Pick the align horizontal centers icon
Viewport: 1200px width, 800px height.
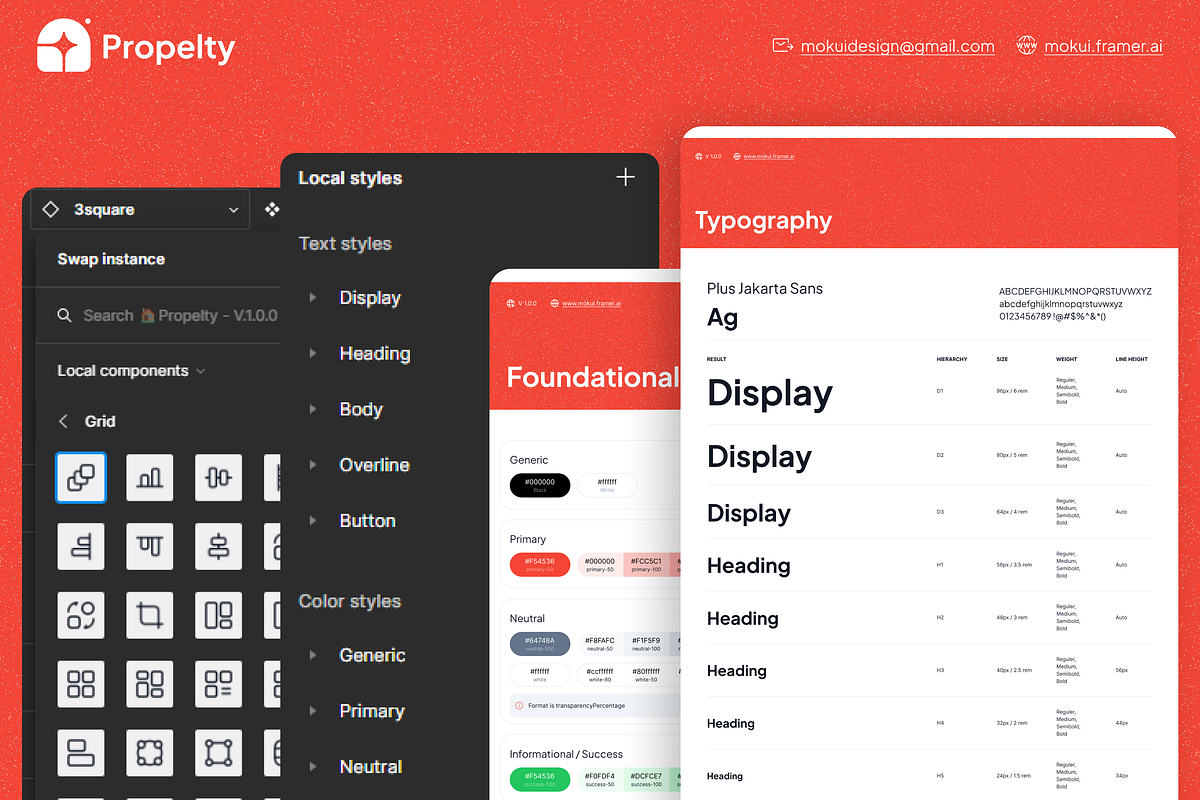tap(219, 546)
